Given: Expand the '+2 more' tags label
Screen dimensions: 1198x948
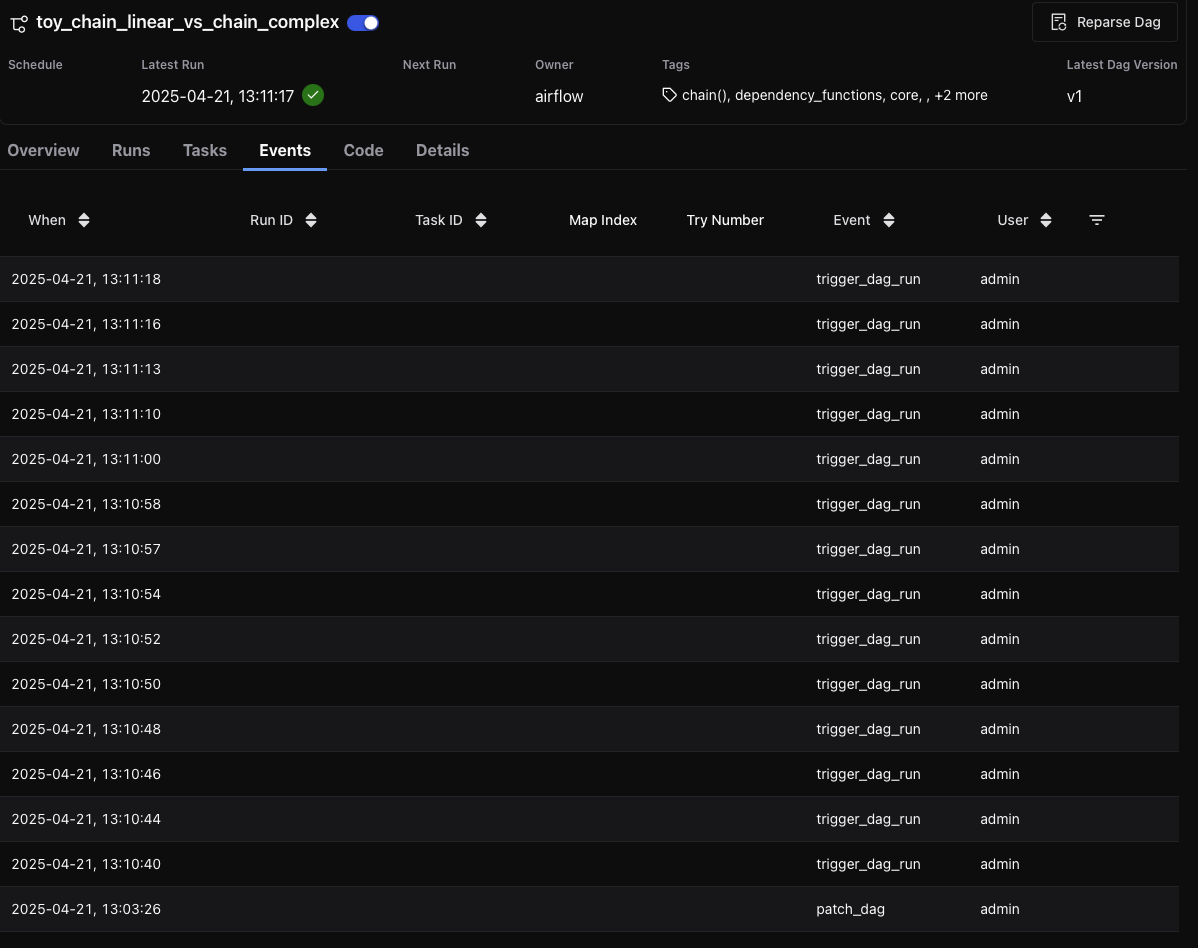Looking at the screenshot, I should pos(961,95).
